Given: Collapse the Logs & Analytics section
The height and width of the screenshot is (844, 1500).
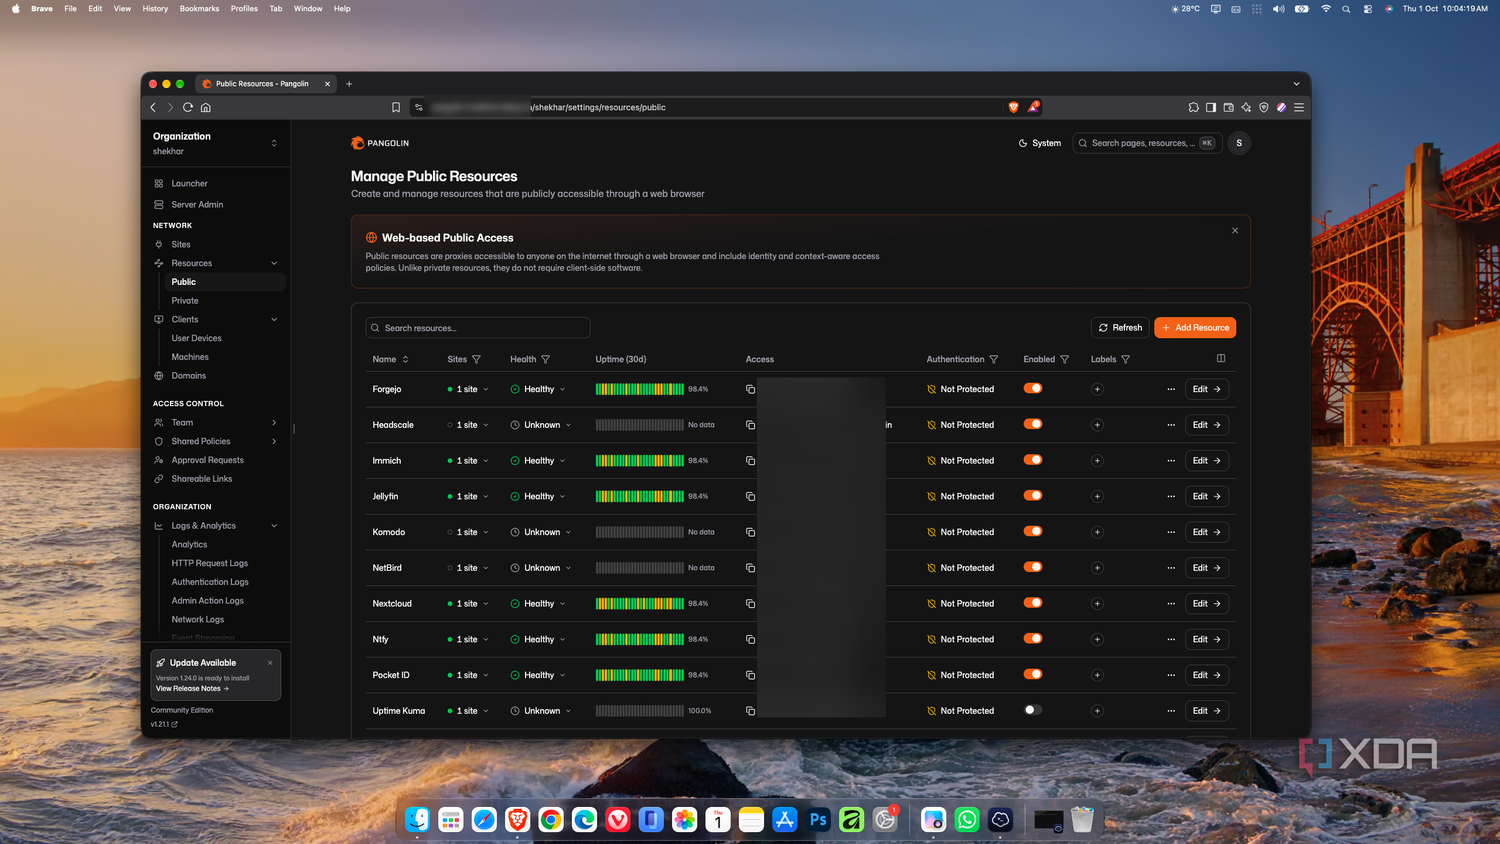Looking at the screenshot, I should [274, 526].
